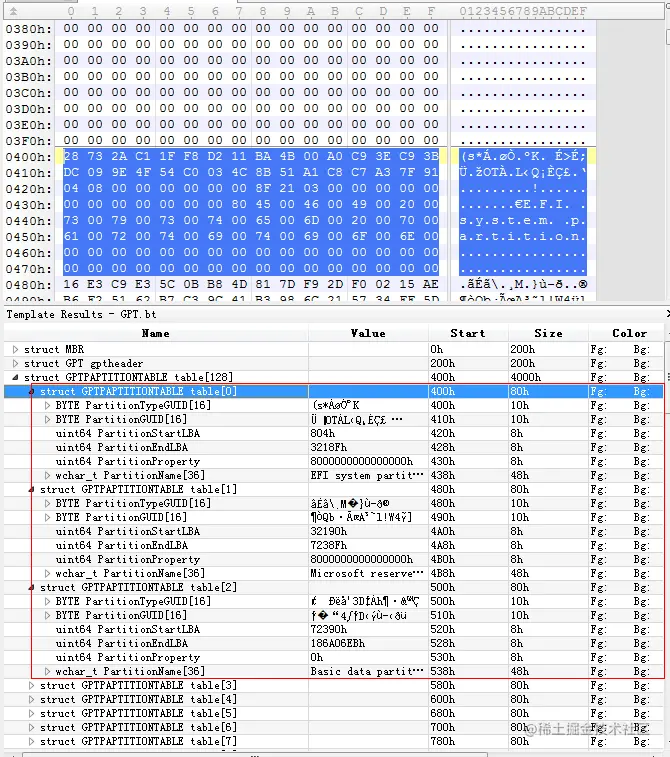Select uint64 PartitionProperty row at 4B0h
The width and height of the screenshot is (670, 757).
coord(334,559)
